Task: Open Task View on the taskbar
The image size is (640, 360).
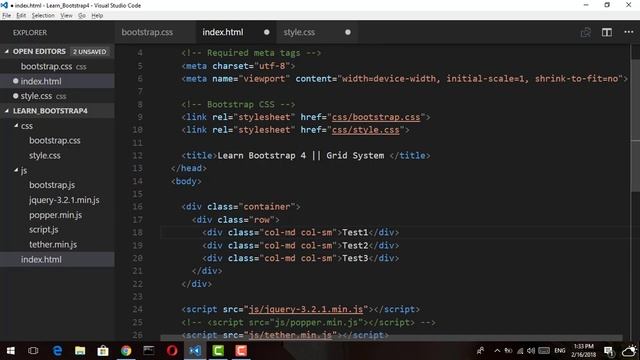Action: point(33,351)
